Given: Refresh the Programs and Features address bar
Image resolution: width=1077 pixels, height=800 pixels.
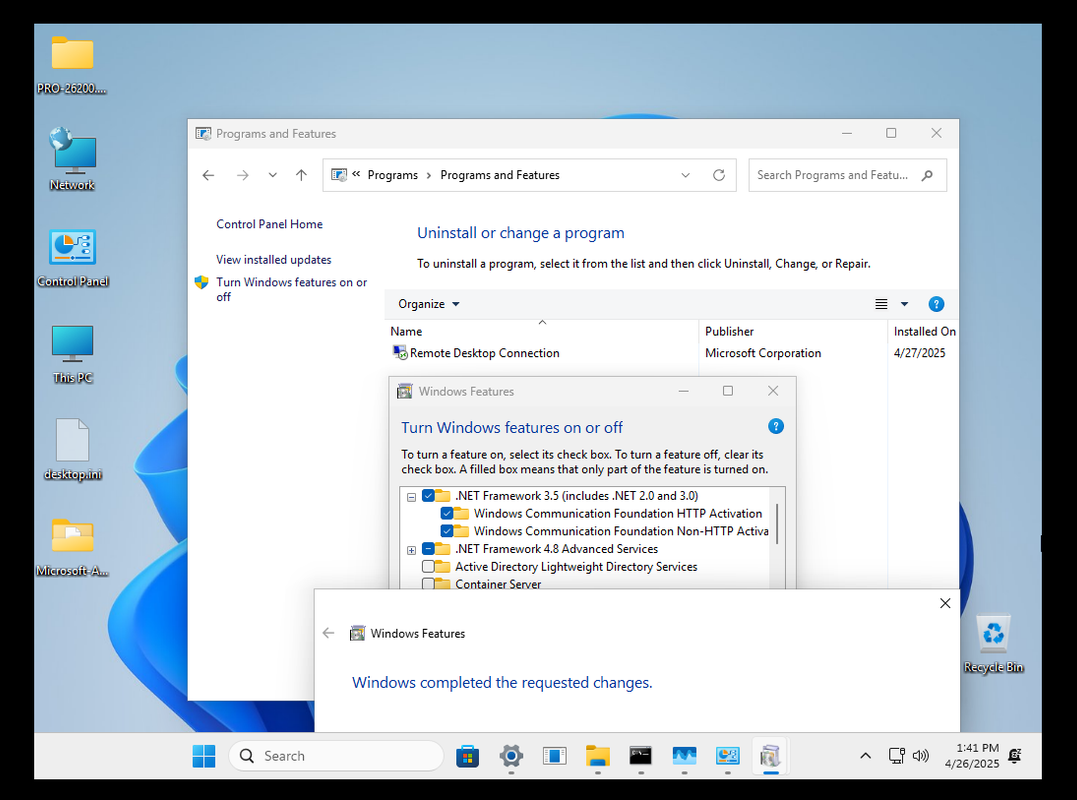Looking at the screenshot, I should 718,175.
